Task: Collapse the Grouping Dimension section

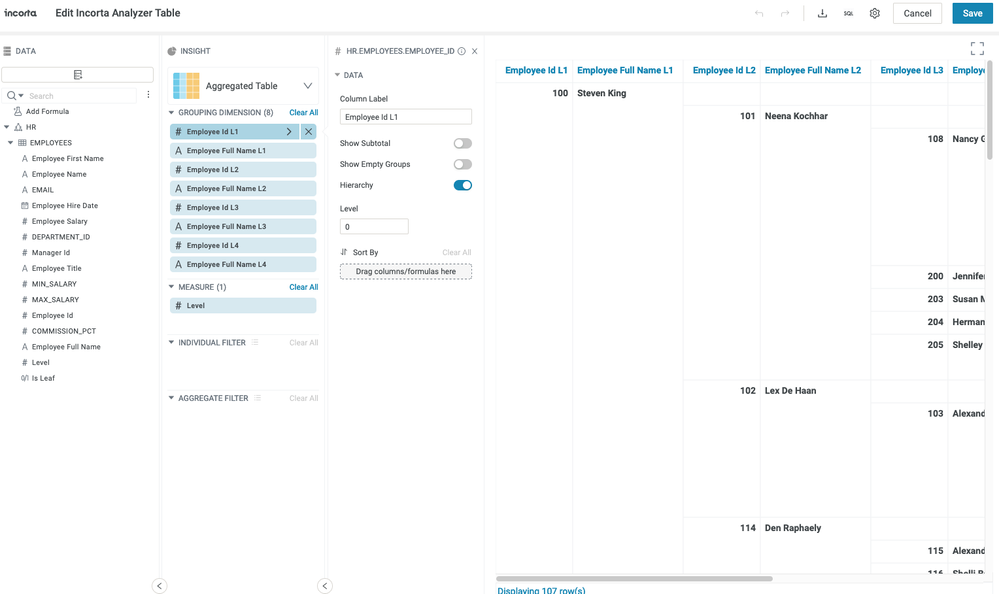Action: point(172,113)
